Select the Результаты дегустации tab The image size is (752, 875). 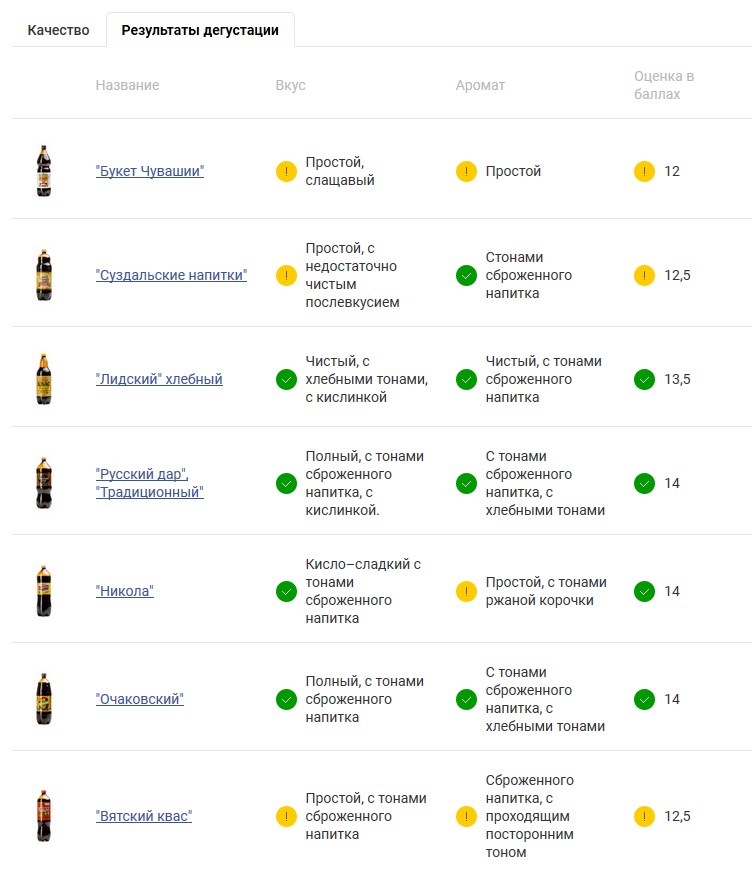point(200,30)
